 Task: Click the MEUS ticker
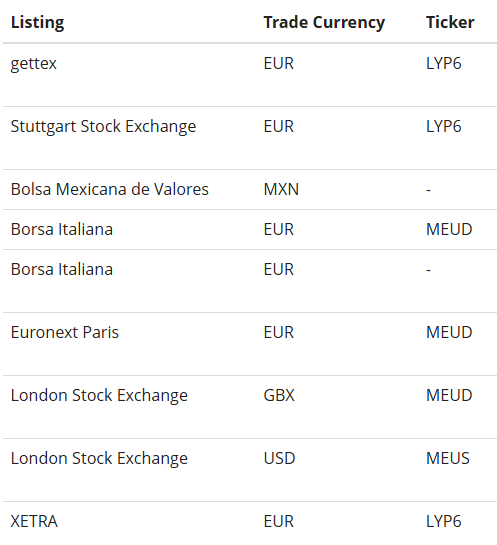(x=448, y=458)
